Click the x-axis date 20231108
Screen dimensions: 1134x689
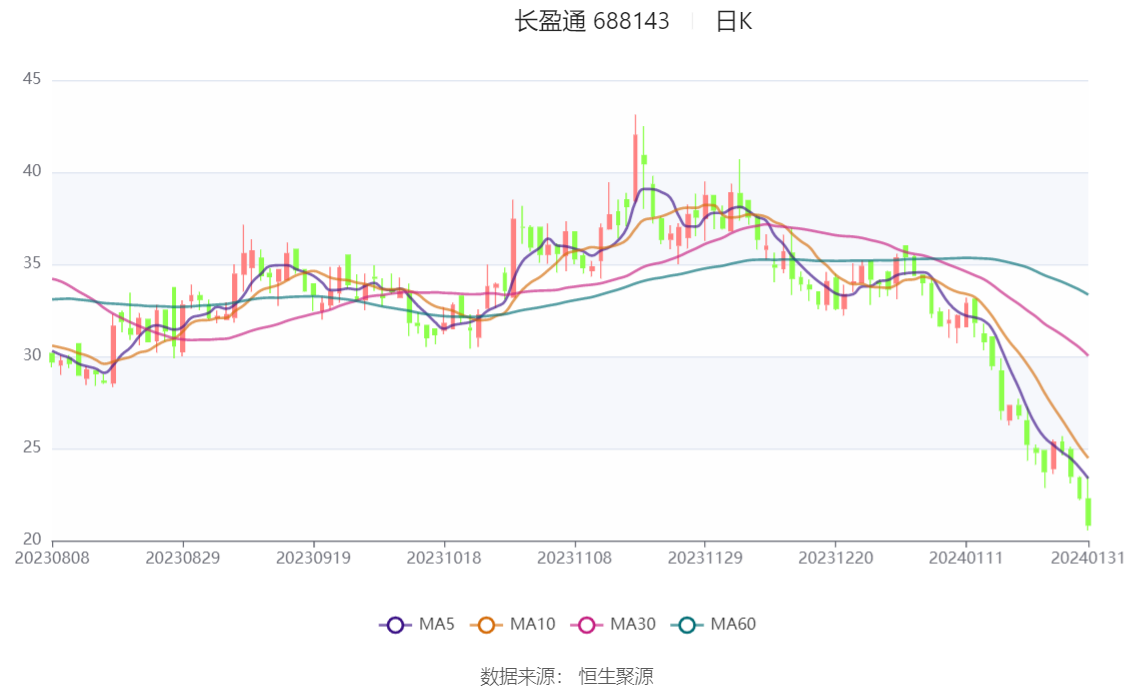coord(574,558)
